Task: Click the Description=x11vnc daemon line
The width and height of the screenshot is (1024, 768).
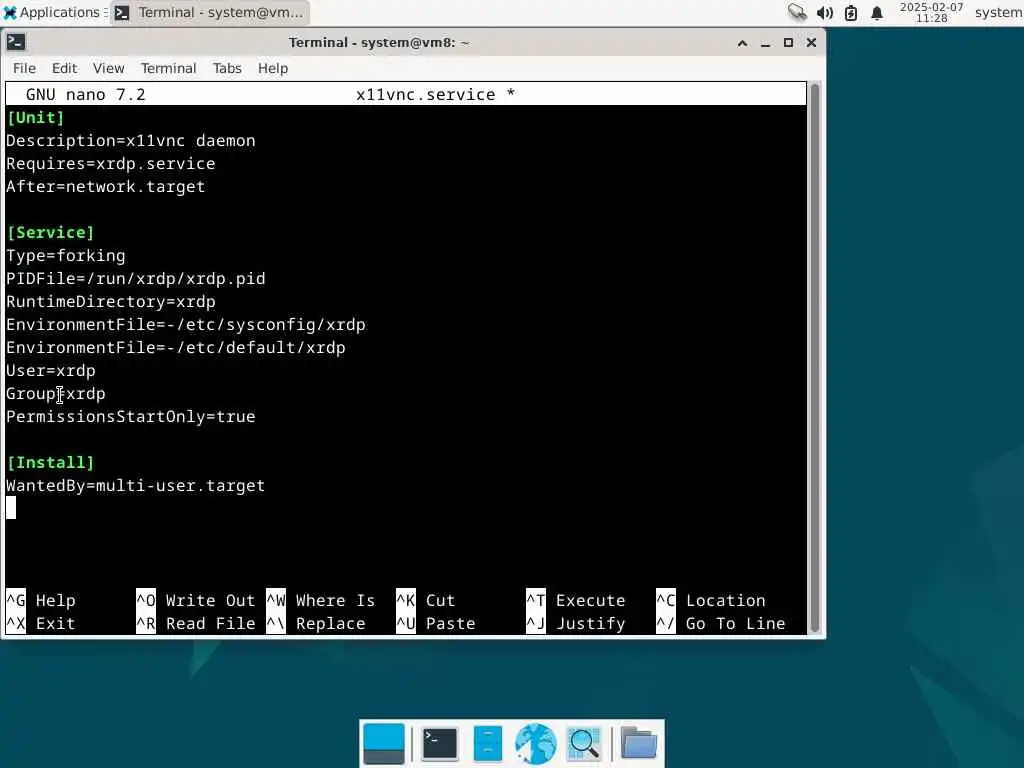Action: (131, 140)
